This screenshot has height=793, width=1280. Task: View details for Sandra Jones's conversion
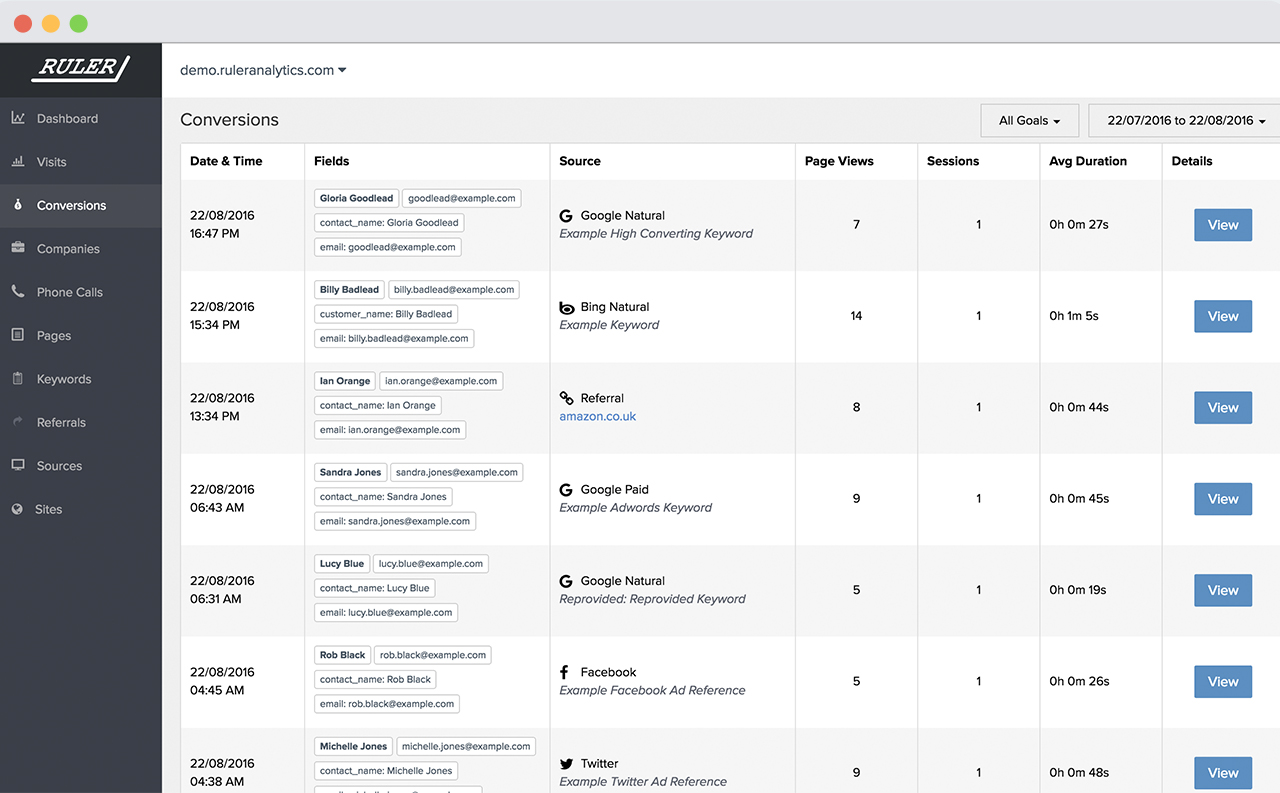tap(1223, 499)
